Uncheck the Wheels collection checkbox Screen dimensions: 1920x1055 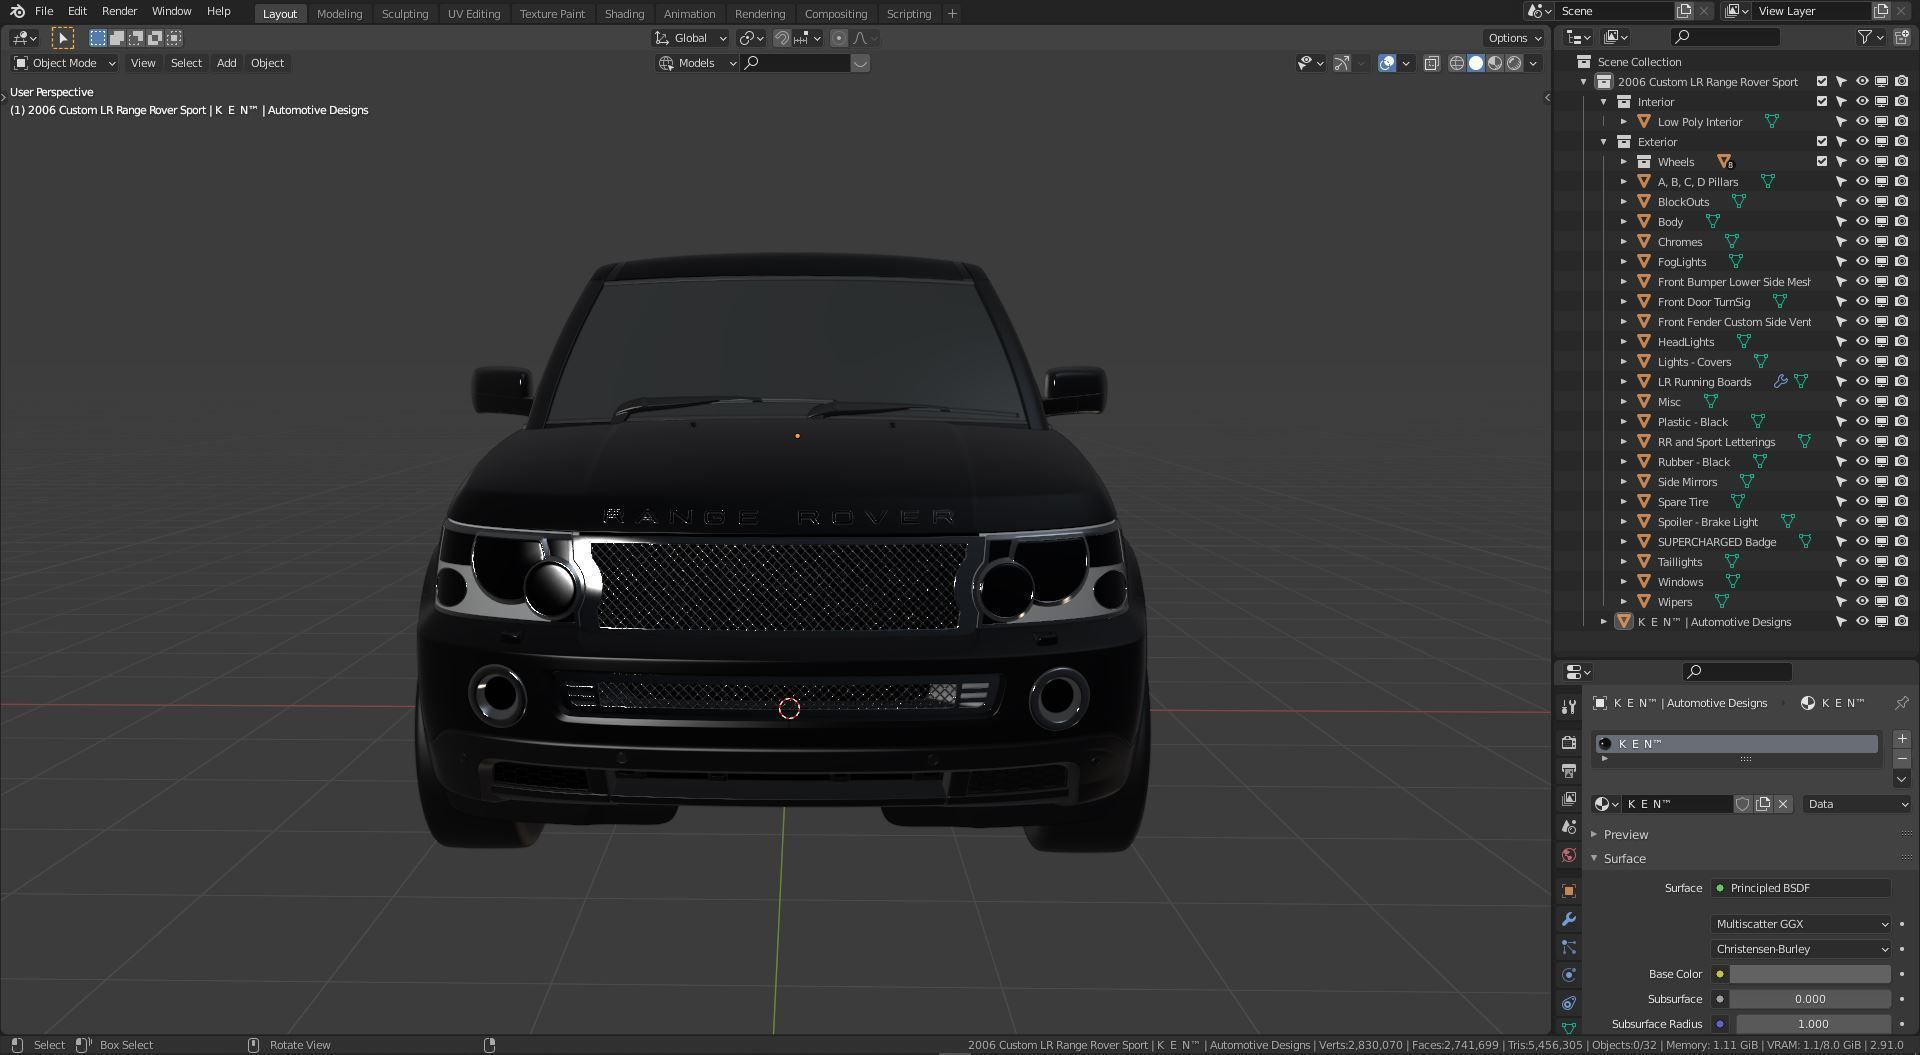pyautogui.click(x=1822, y=161)
